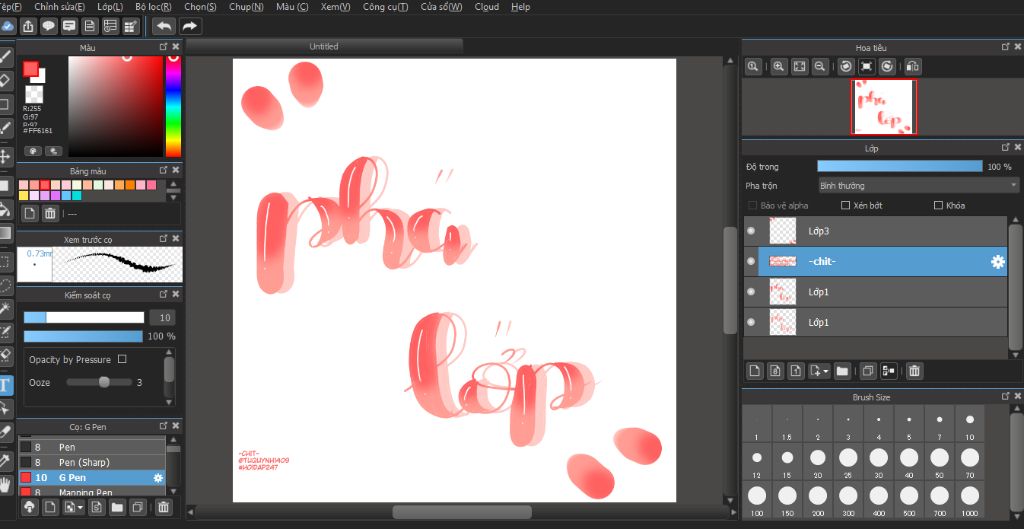Viewport: 1024px width, 529px height.
Task: Select the Bucket fill tool
Action: pyautogui.click(x=5, y=209)
